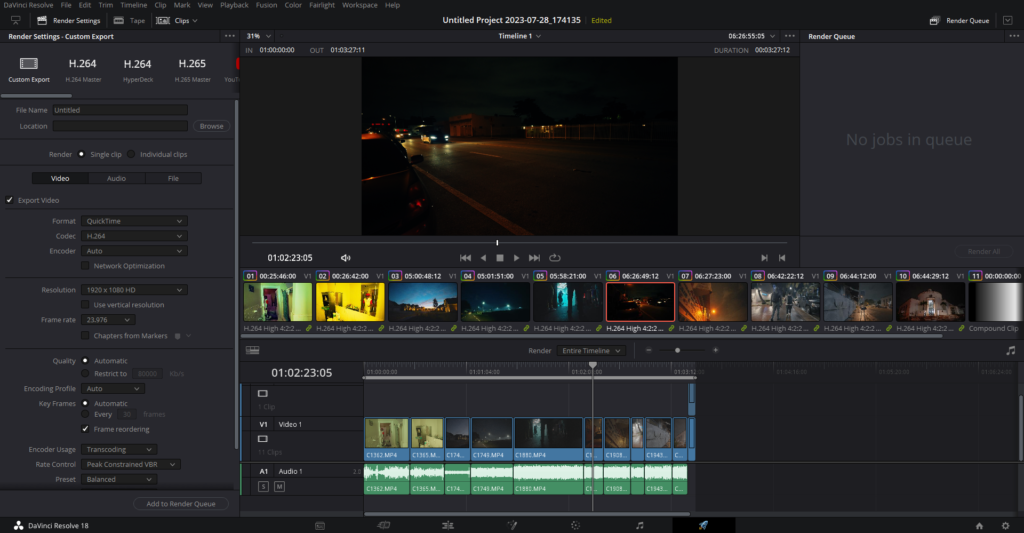Click the Browse location button
The image size is (1024, 533).
(212, 126)
